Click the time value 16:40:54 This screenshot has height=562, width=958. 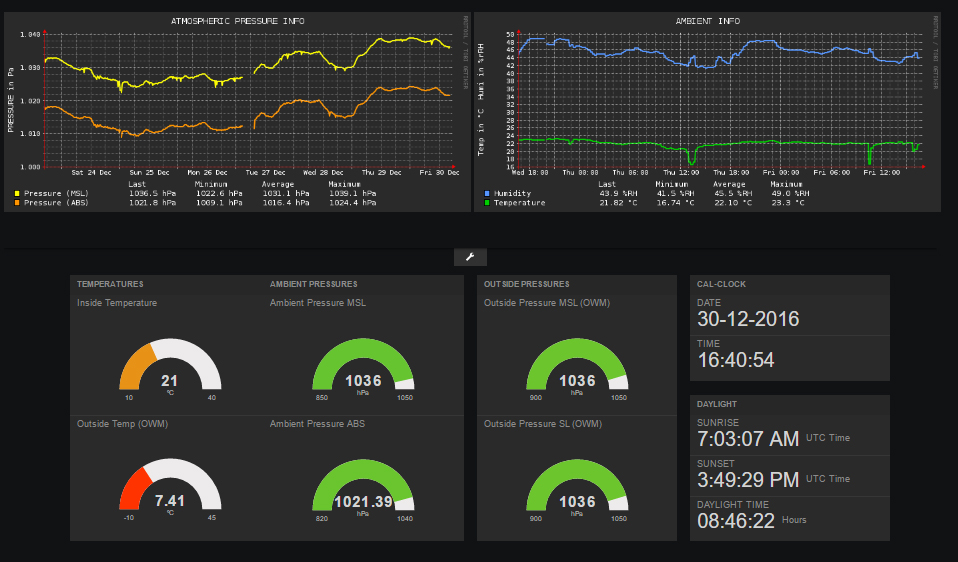tap(736, 360)
